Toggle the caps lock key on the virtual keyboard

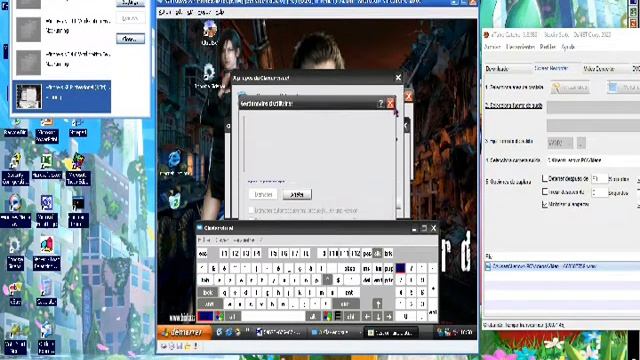tap(208, 293)
